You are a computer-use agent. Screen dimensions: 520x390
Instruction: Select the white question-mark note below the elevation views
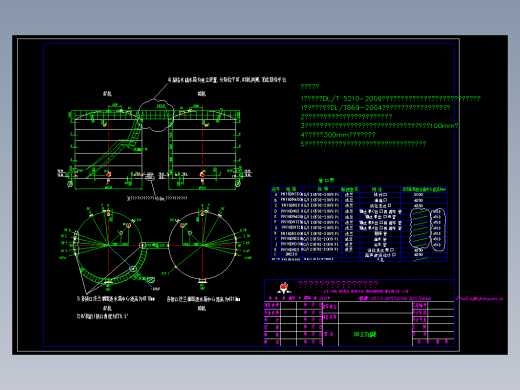[157, 198]
